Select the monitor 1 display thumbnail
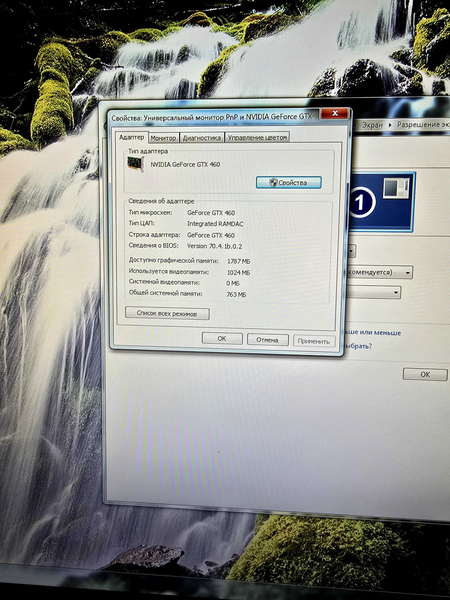 381,202
